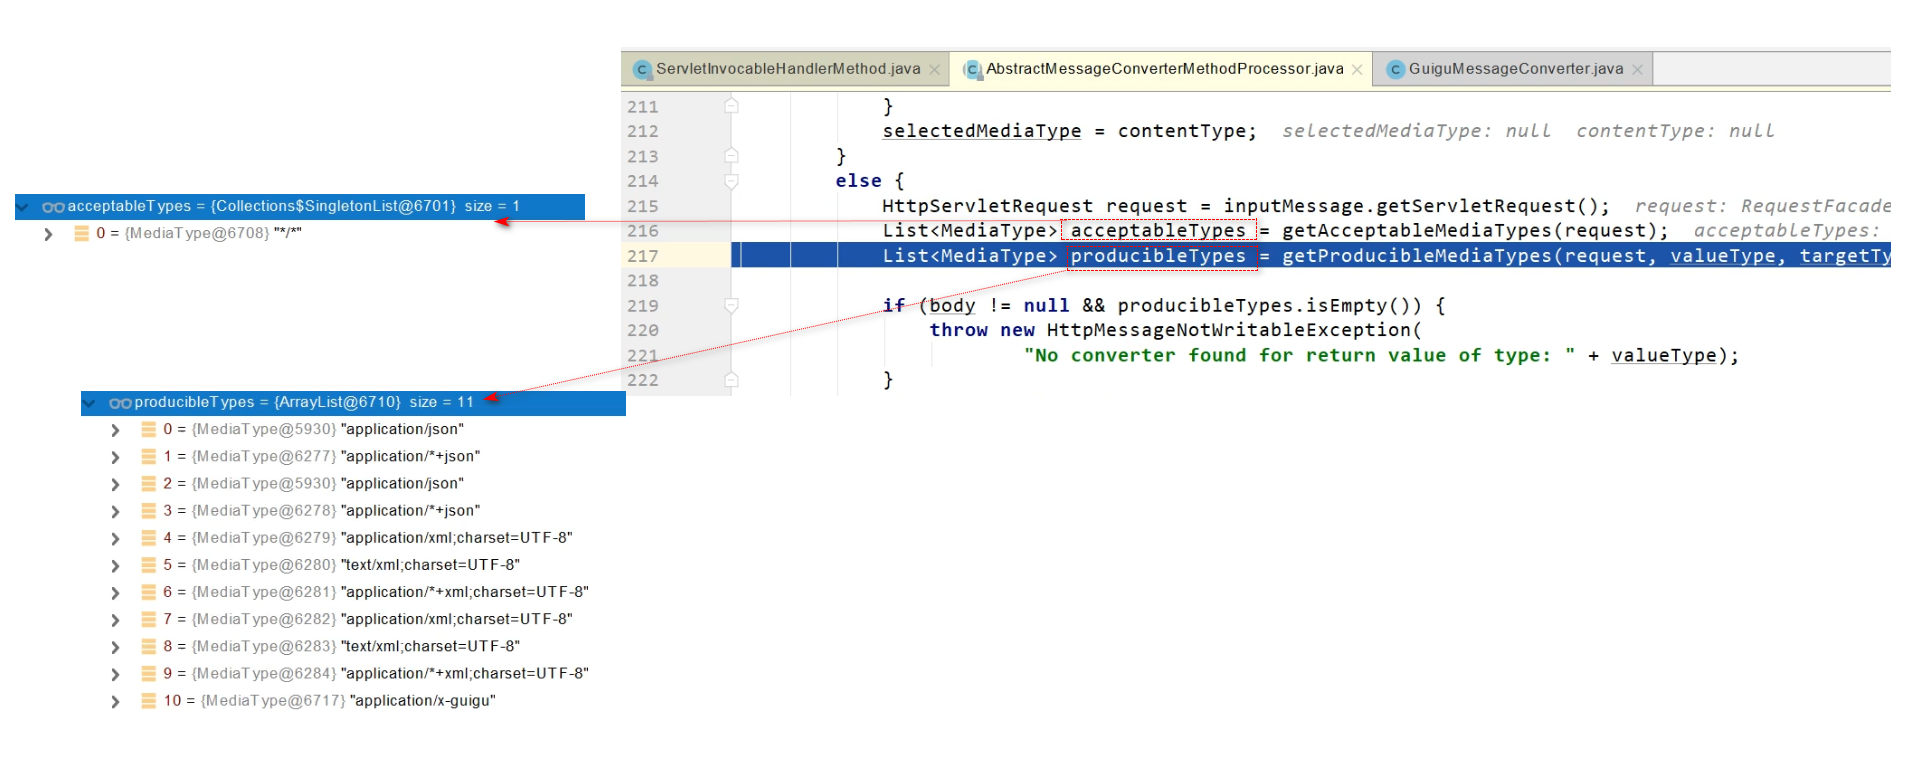
Task: Click the acceptableTypes variable on line 216
Action: tap(1158, 231)
